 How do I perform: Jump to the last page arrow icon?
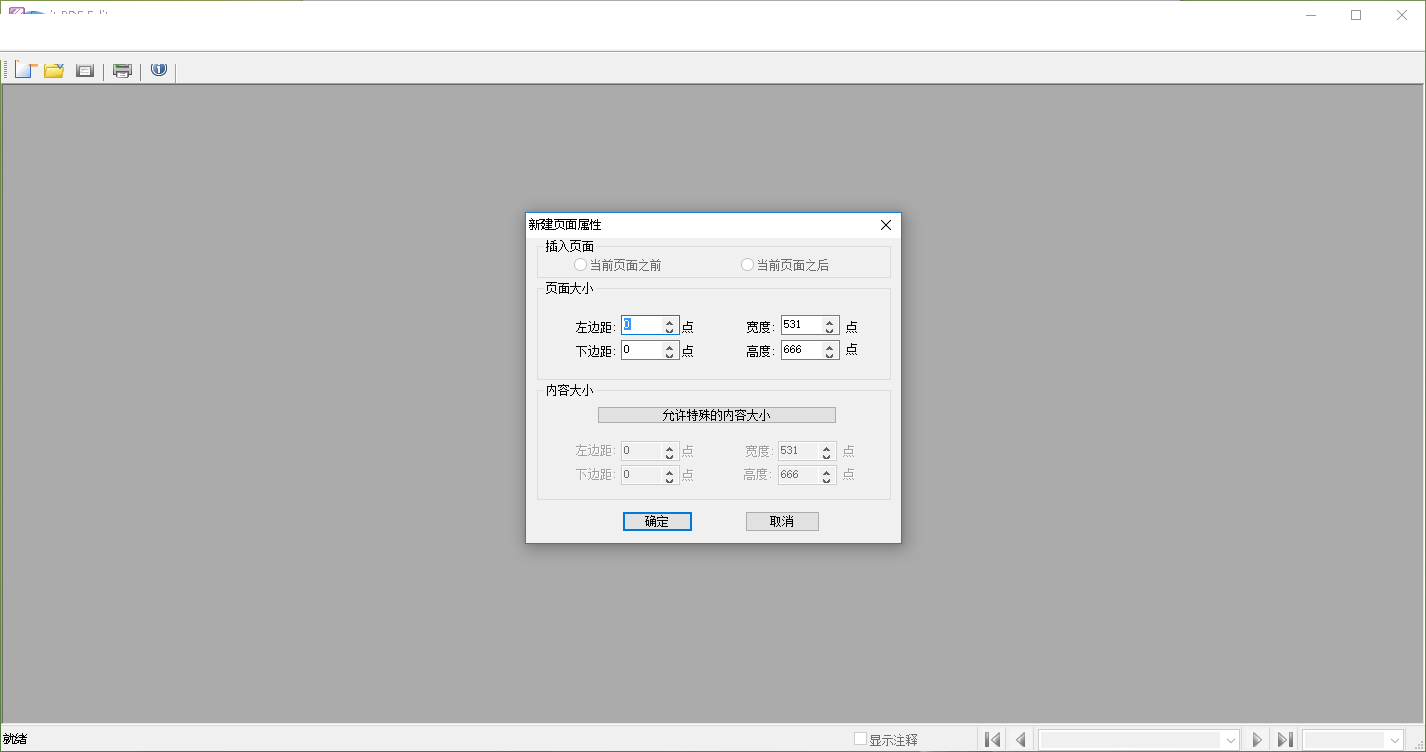pos(1285,738)
